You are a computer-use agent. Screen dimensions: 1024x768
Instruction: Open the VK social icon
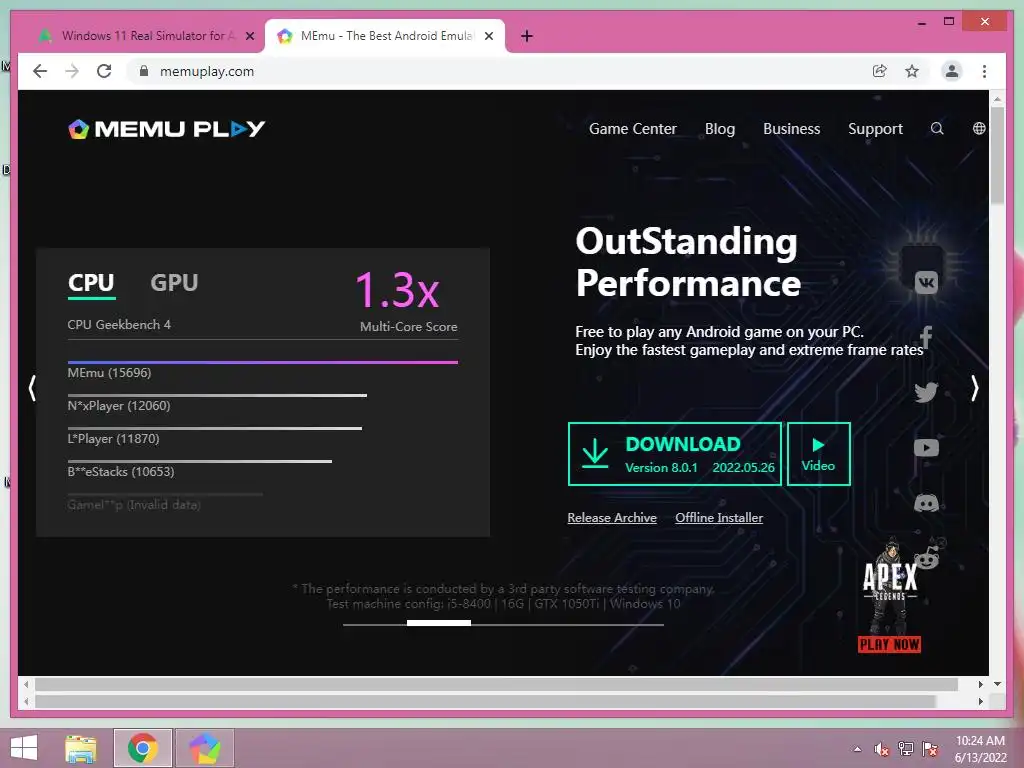pos(926,282)
